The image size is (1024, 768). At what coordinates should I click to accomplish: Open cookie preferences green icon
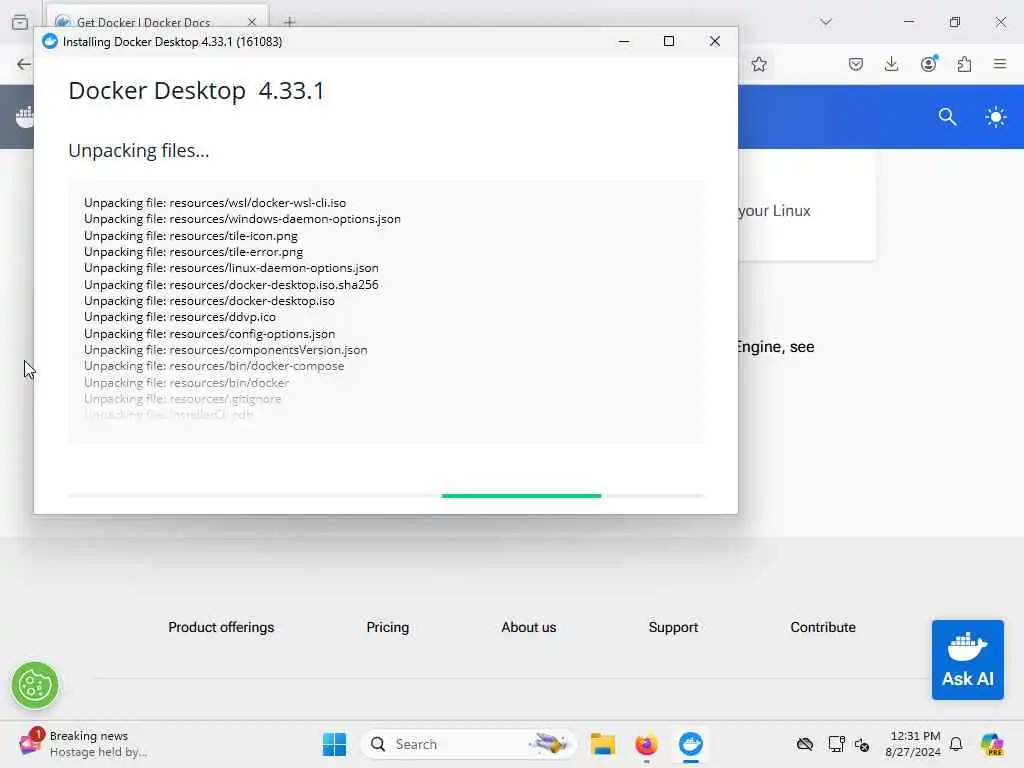coord(35,686)
